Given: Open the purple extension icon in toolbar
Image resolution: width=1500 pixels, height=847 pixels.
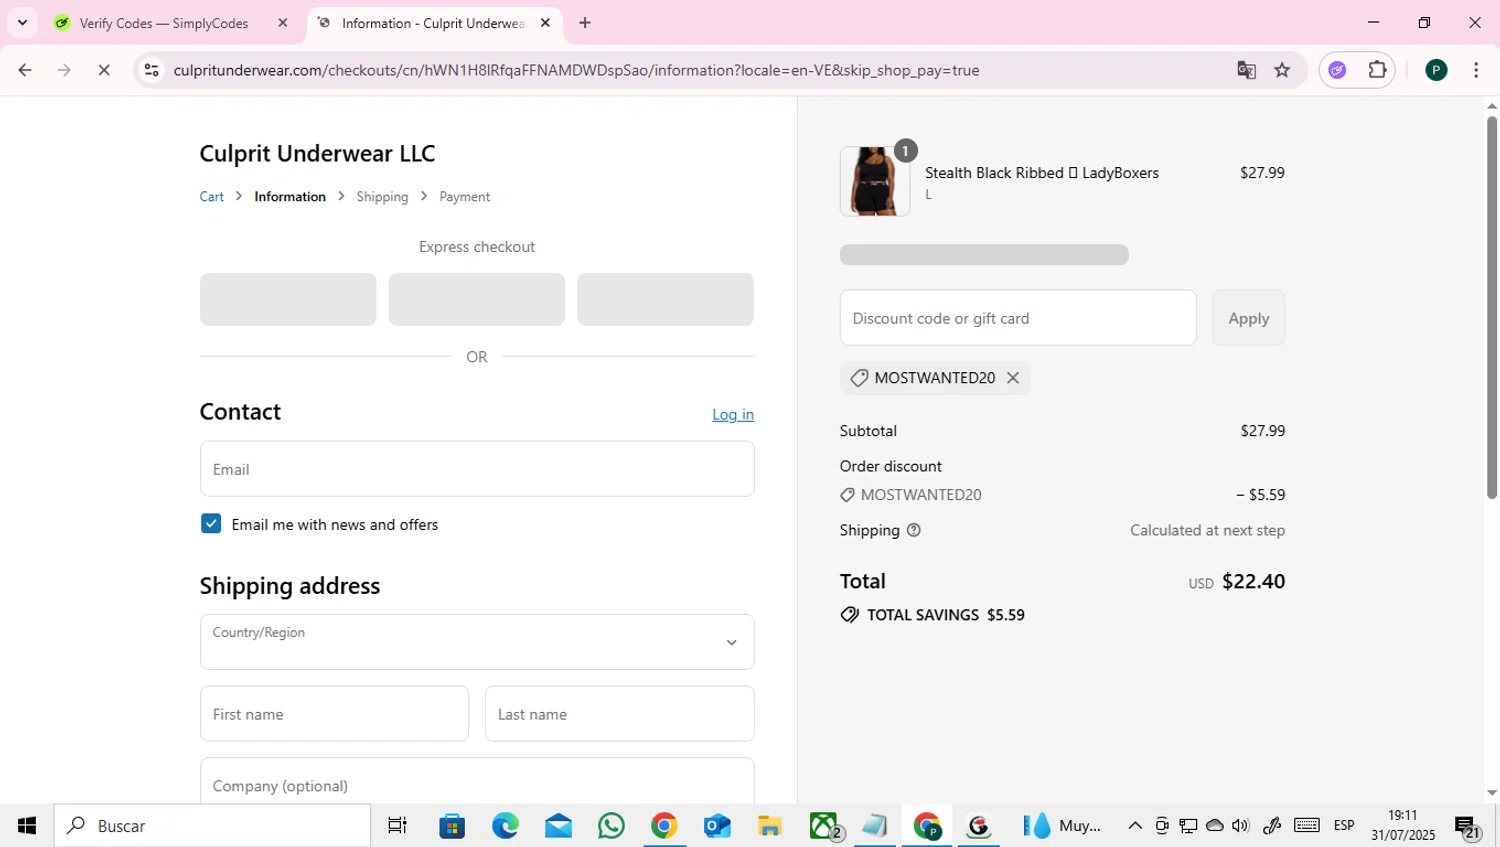Looking at the screenshot, I should (x=1337, y=70).
